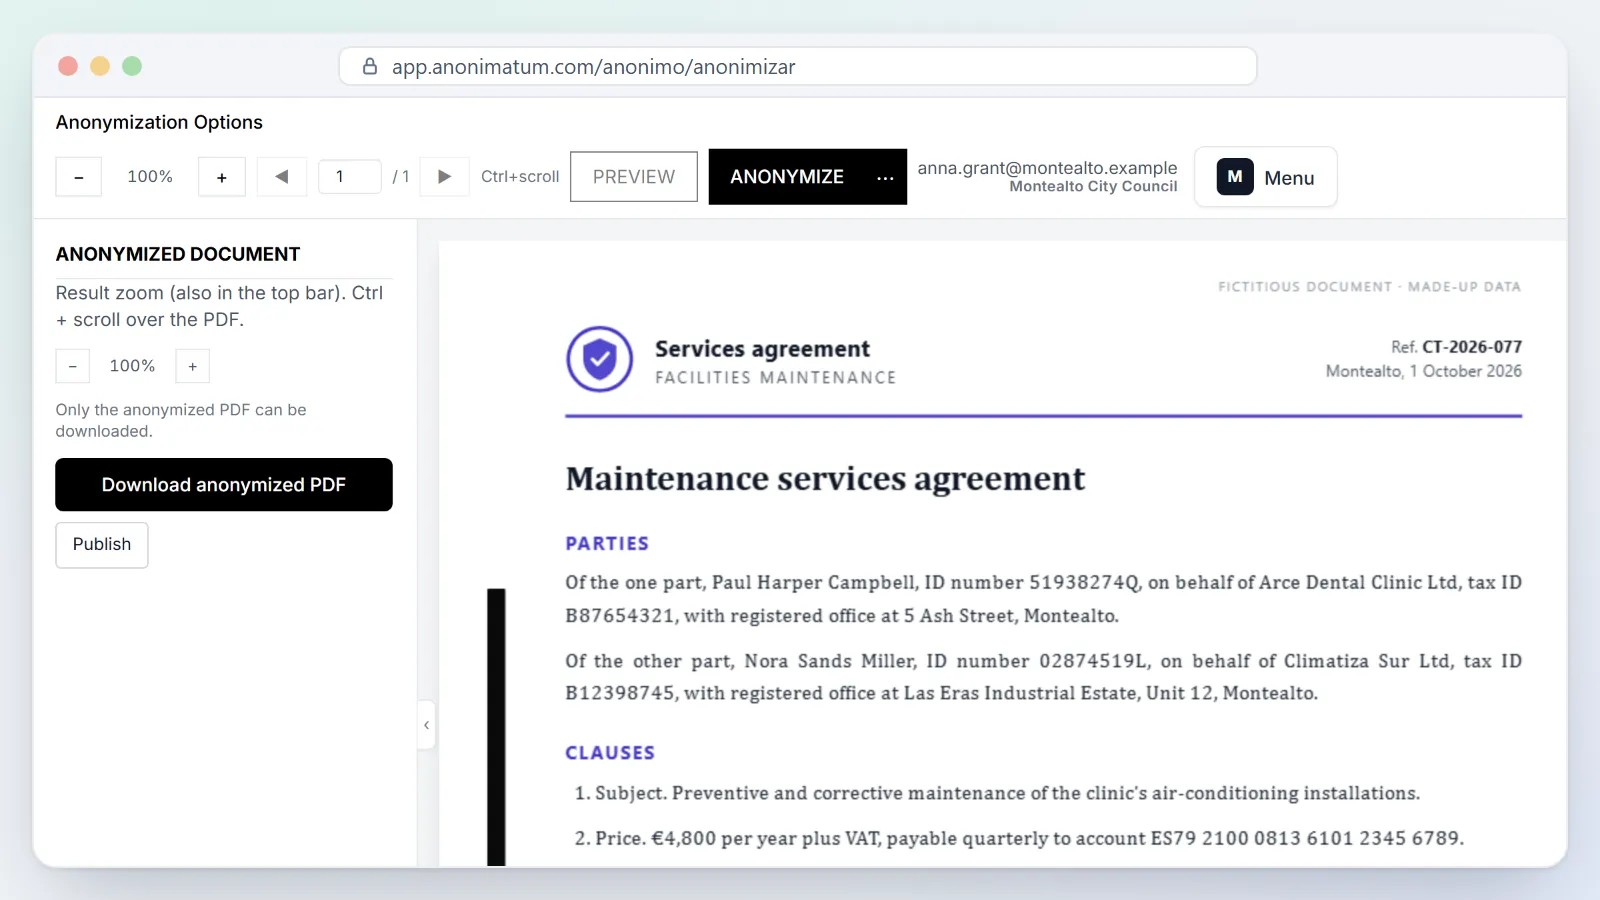Open the ANONYMIZE three-dots options
The height and width of the screenshot is (900, 1600).
tap(885, 178)
